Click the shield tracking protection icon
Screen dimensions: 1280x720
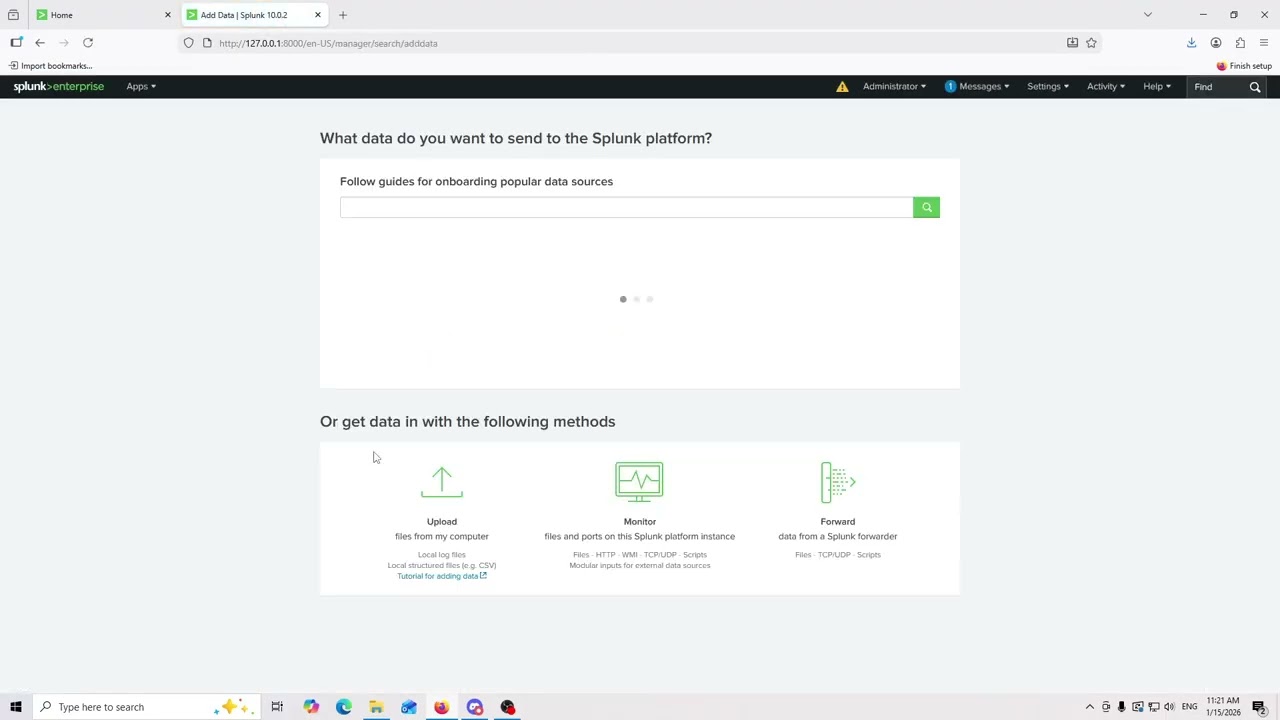188,43
